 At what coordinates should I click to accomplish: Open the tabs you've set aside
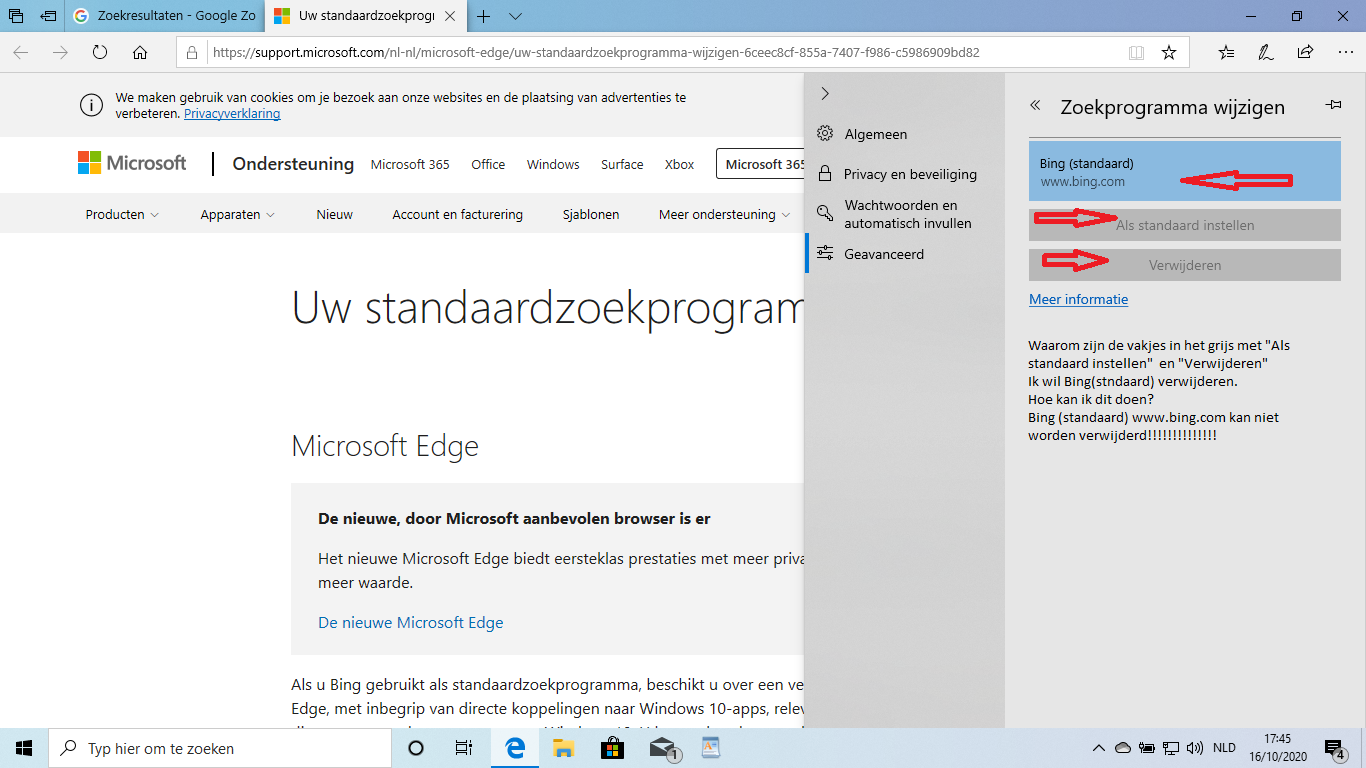[16, 16]
